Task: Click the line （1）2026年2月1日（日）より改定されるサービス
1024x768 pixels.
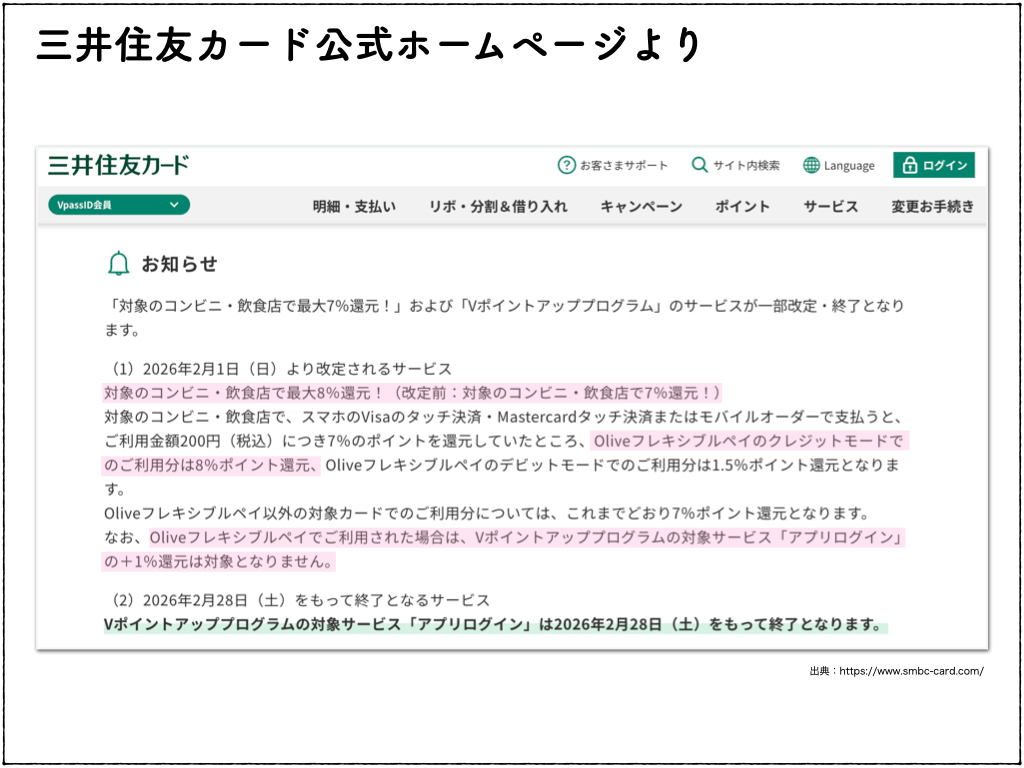Action: coord(281,369)
